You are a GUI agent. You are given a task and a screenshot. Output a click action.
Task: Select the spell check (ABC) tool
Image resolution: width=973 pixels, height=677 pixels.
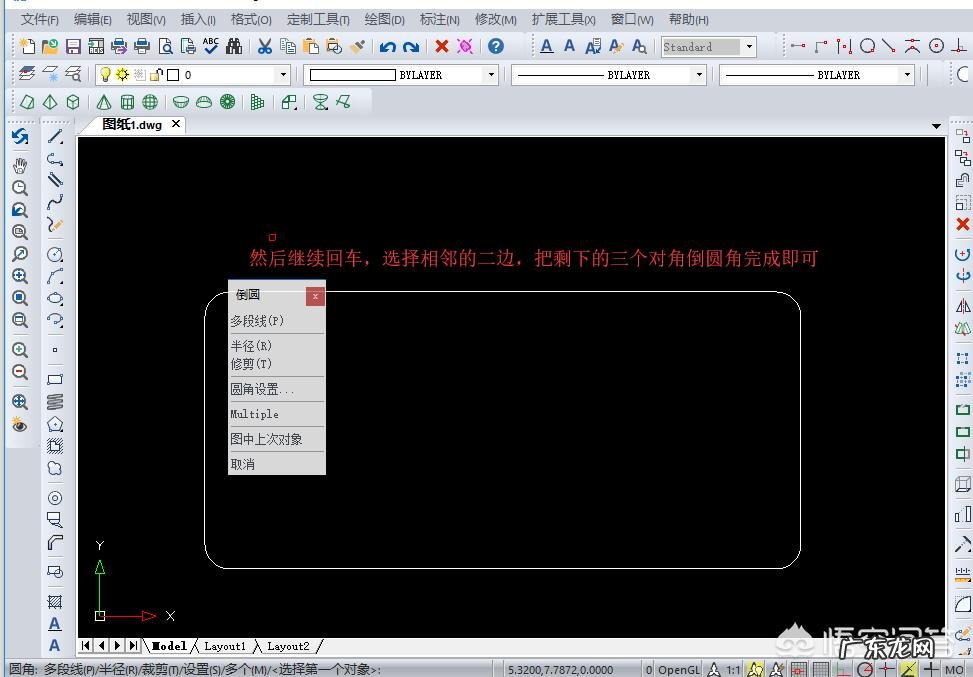point(211,45)
